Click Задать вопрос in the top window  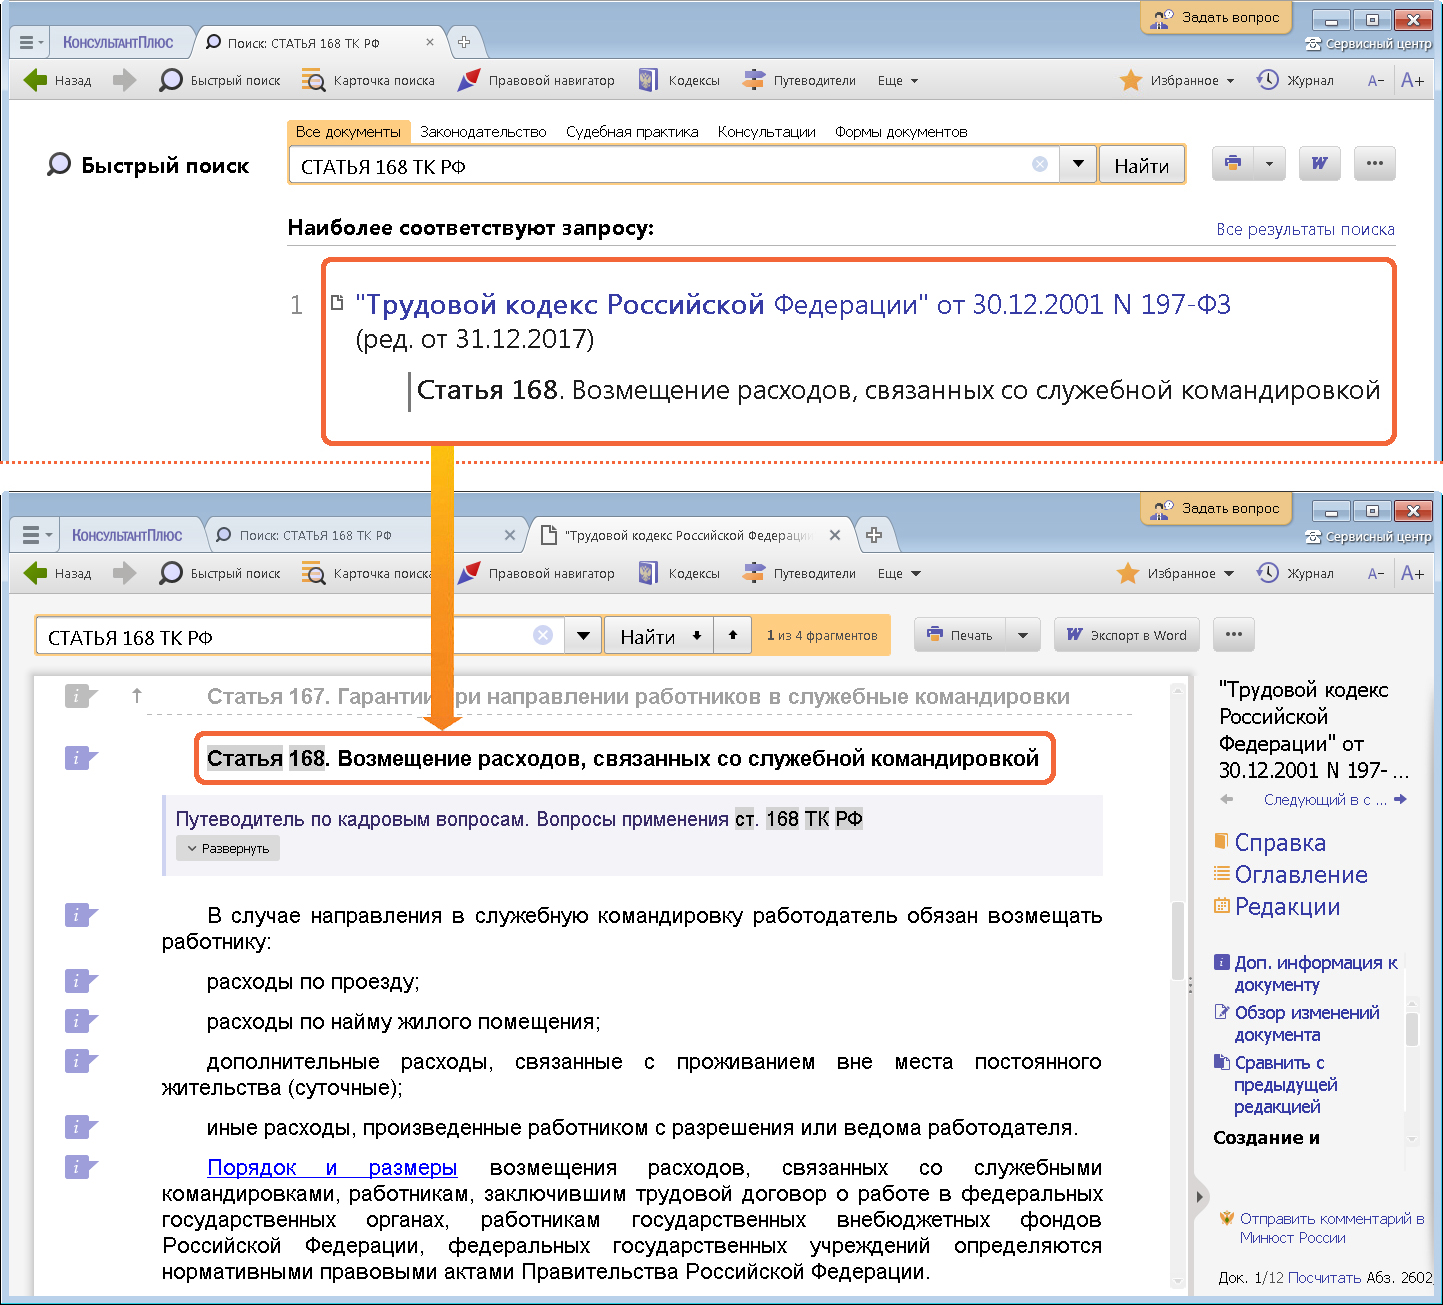coord(1215,17)
